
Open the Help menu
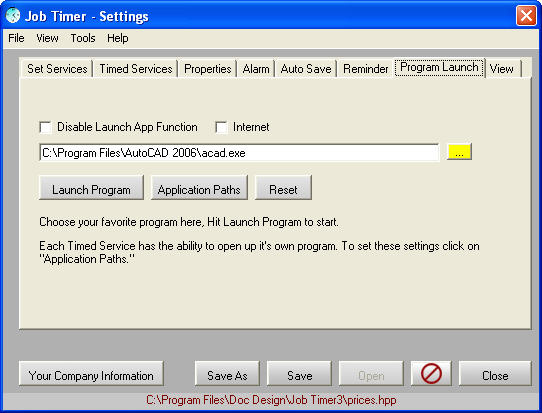pyautogui.click(x=118, y=38)
